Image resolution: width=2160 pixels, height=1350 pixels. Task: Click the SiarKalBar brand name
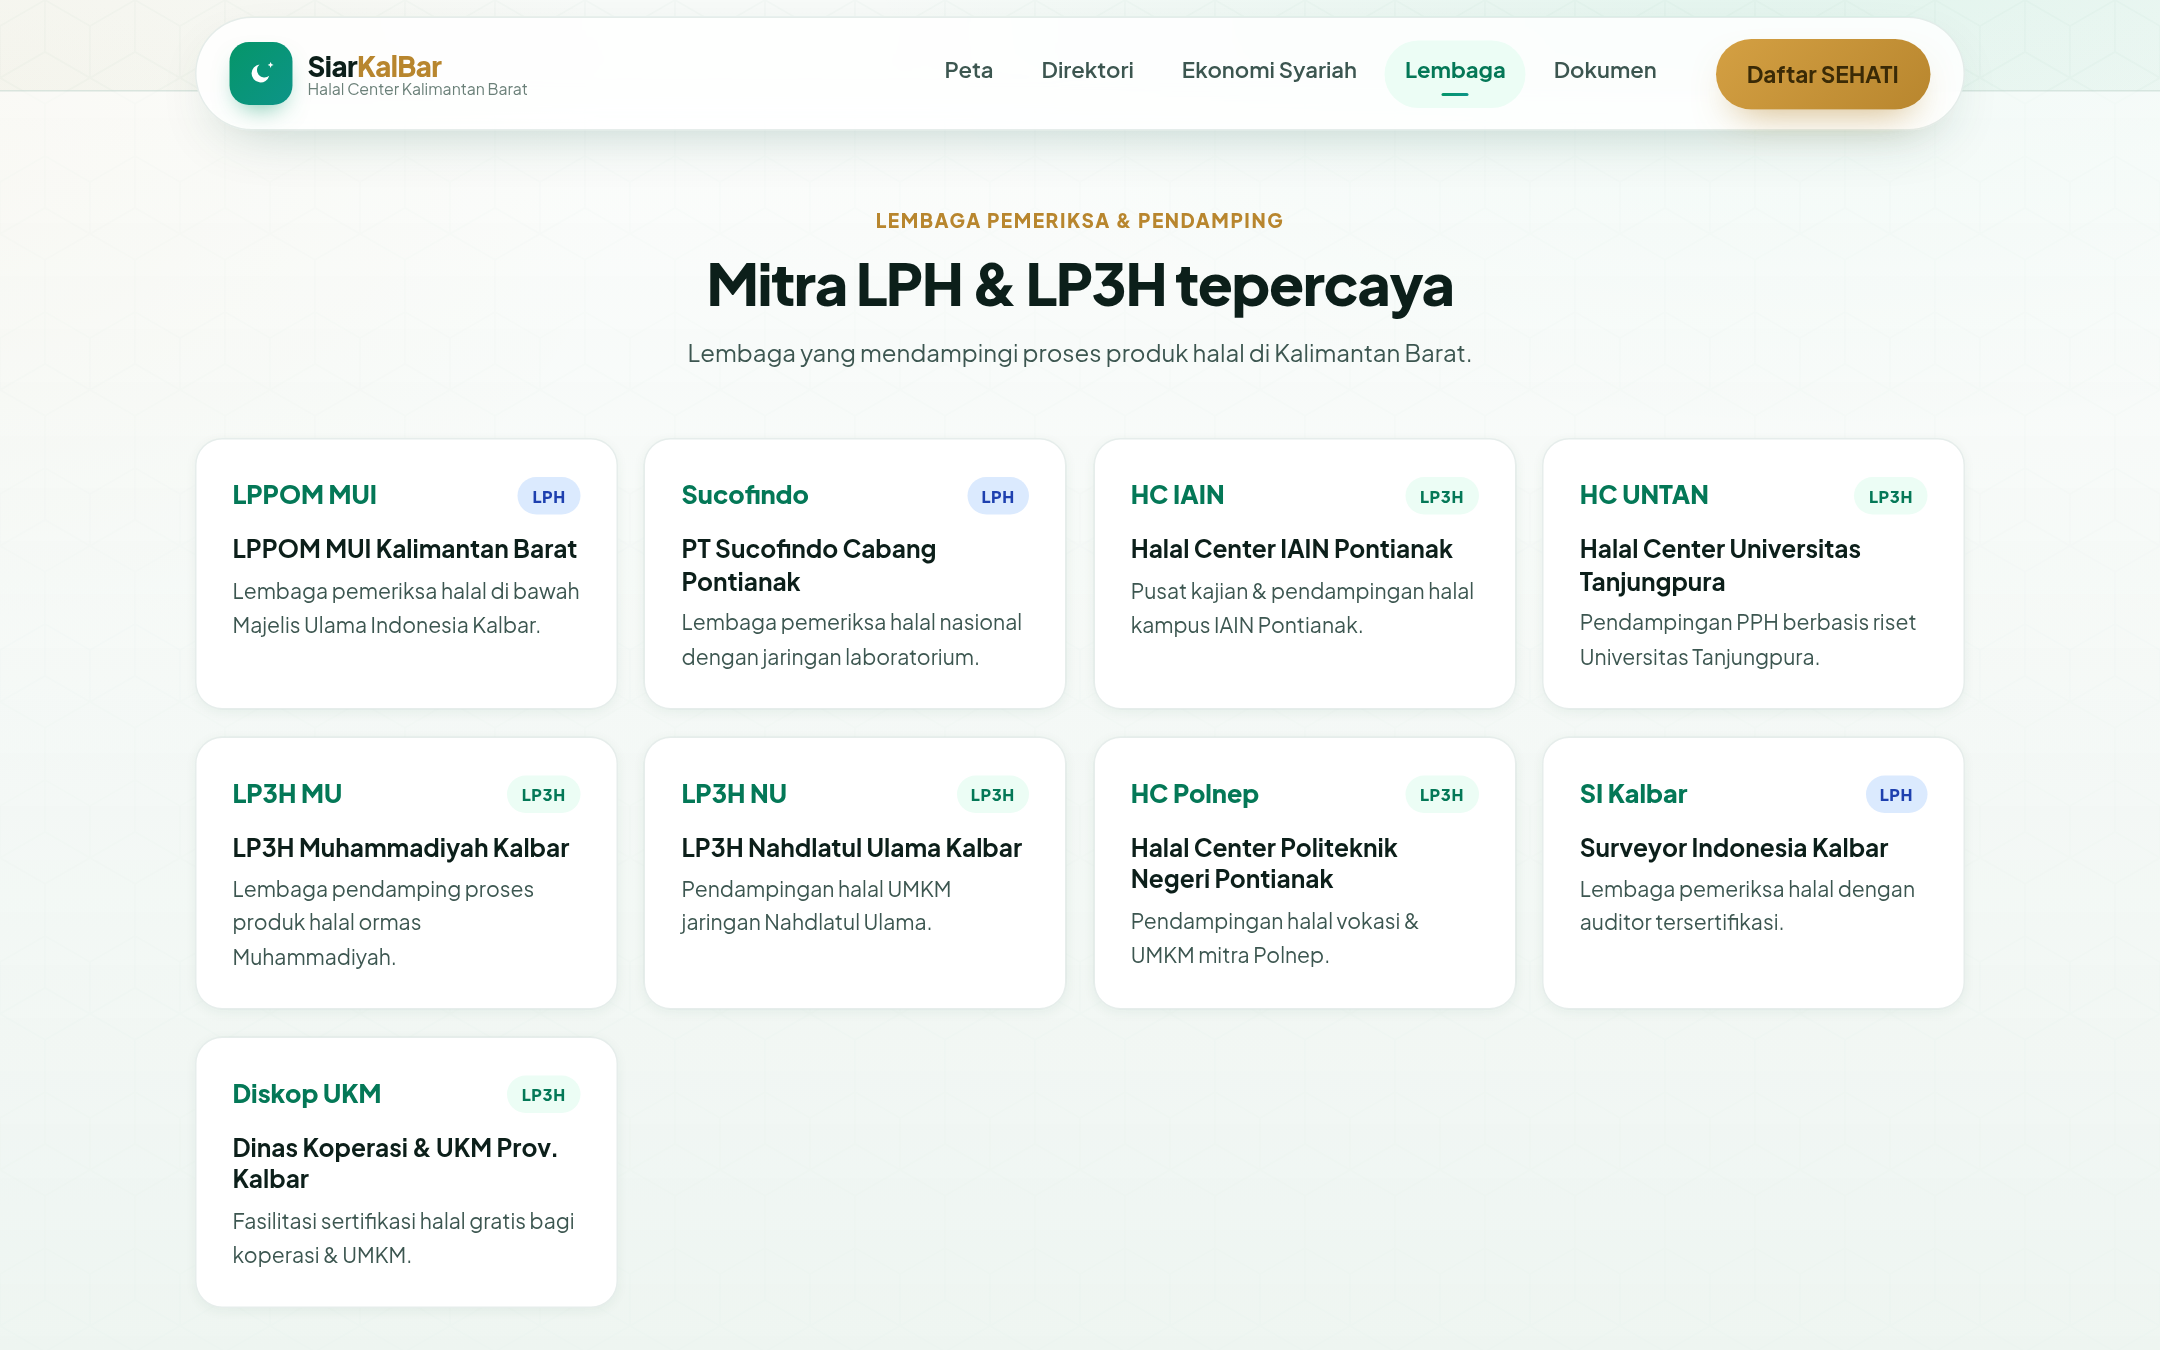point(374,66)
